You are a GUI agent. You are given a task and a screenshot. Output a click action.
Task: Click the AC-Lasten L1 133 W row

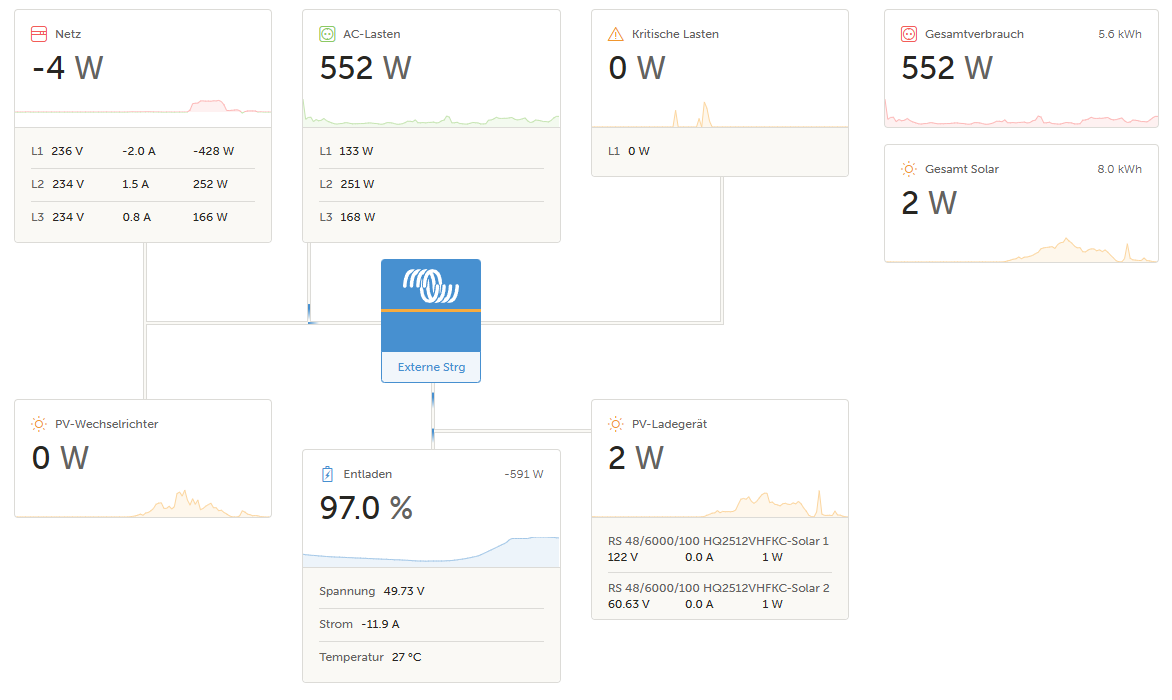[x=431, y=151]
